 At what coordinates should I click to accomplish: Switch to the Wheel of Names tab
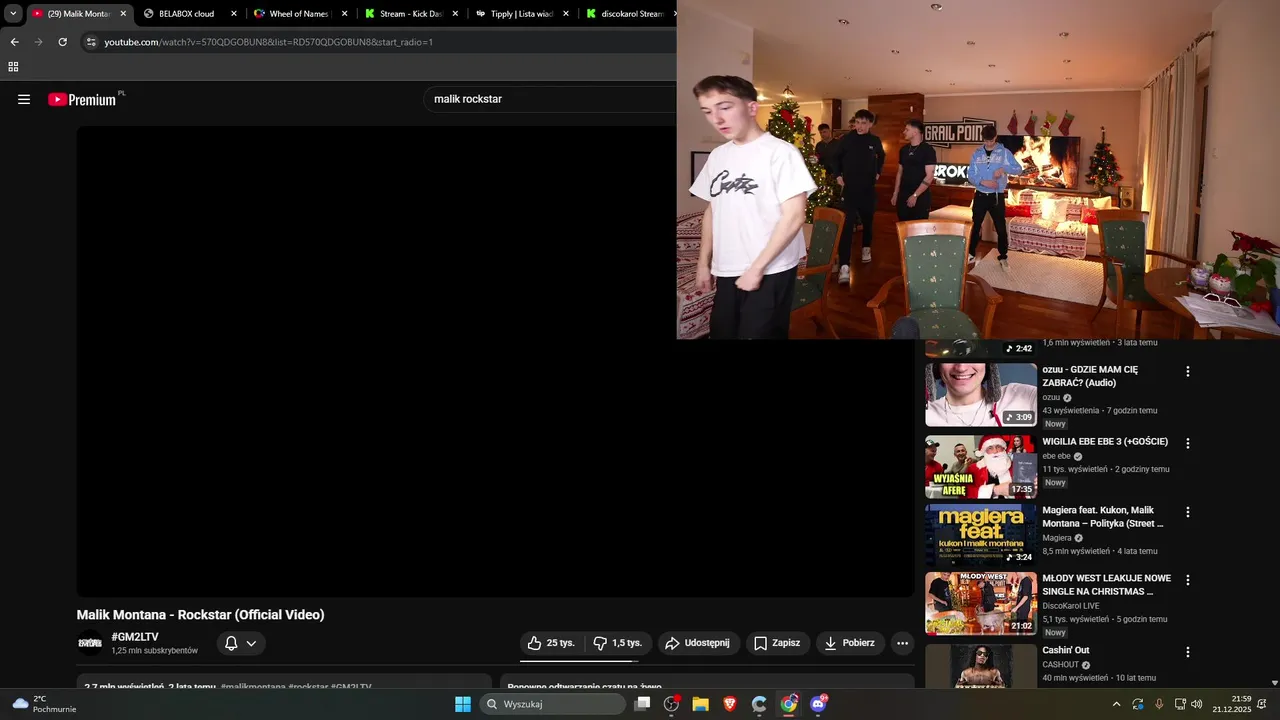tap(298, 14)
